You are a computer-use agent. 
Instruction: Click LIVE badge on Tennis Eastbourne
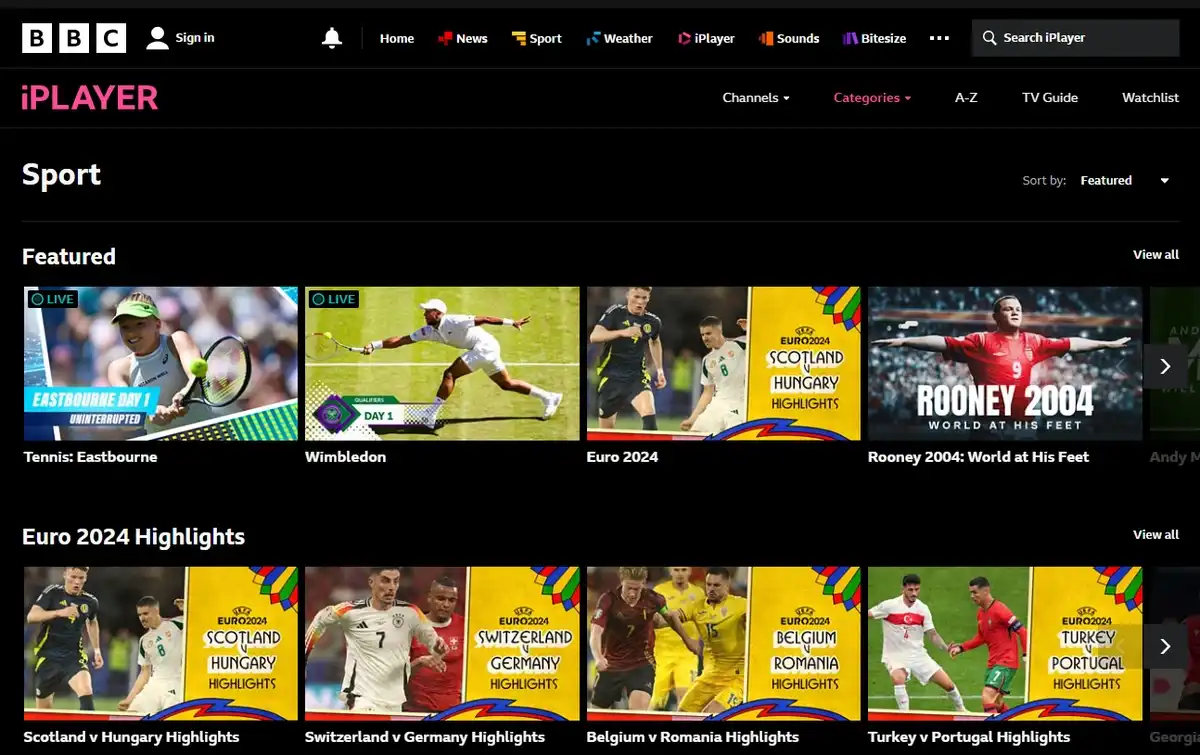tap(52, 299)
